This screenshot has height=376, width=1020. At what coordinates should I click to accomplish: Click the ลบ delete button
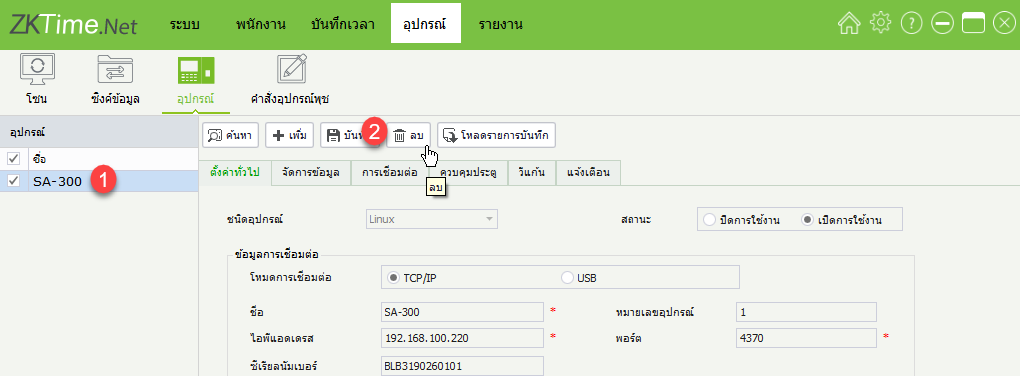[409, 135]
